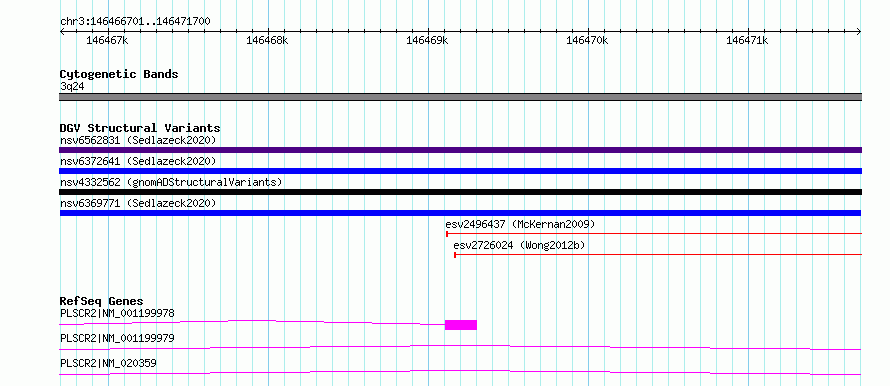Open the esv2726024 (Wong2012b) variant label
Image resolution: width=890 pixels, height=386 pixels.
(519, 245)
